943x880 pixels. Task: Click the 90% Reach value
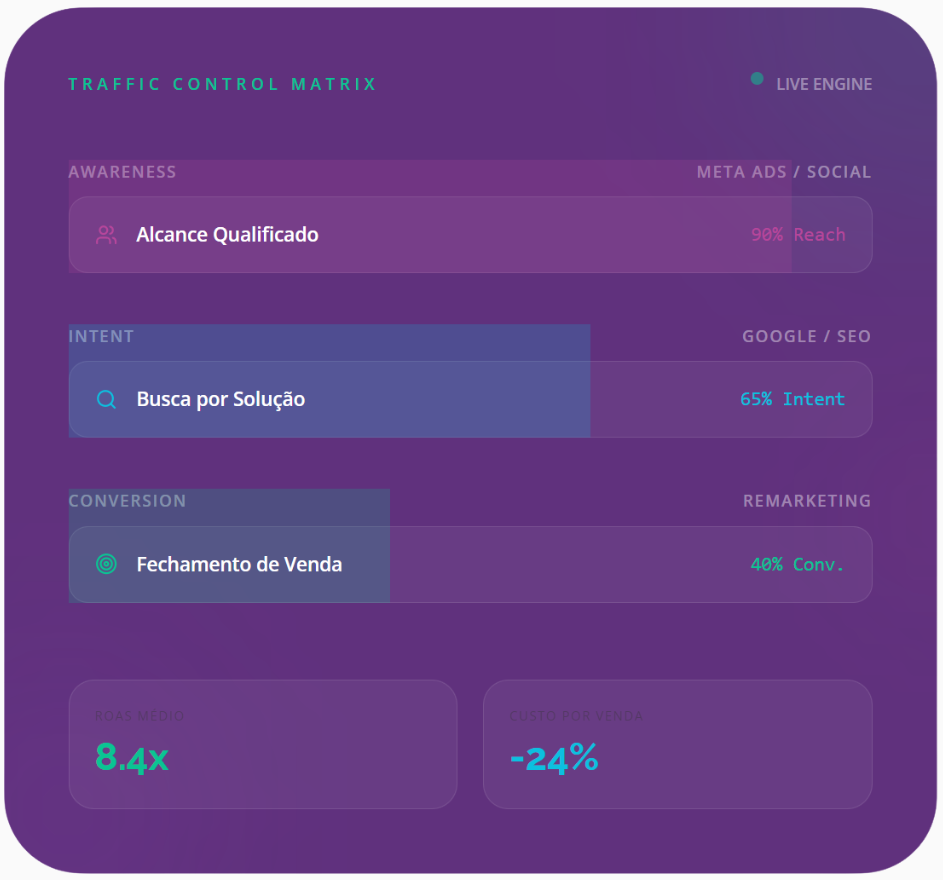coord(798,235)
